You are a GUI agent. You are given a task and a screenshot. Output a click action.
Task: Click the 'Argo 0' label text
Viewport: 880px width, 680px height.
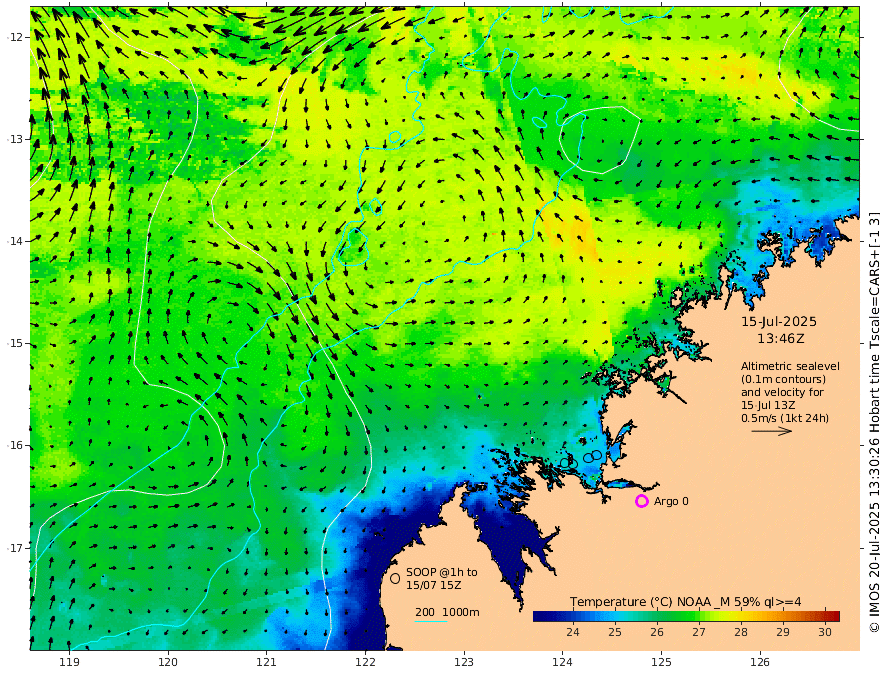671,501
